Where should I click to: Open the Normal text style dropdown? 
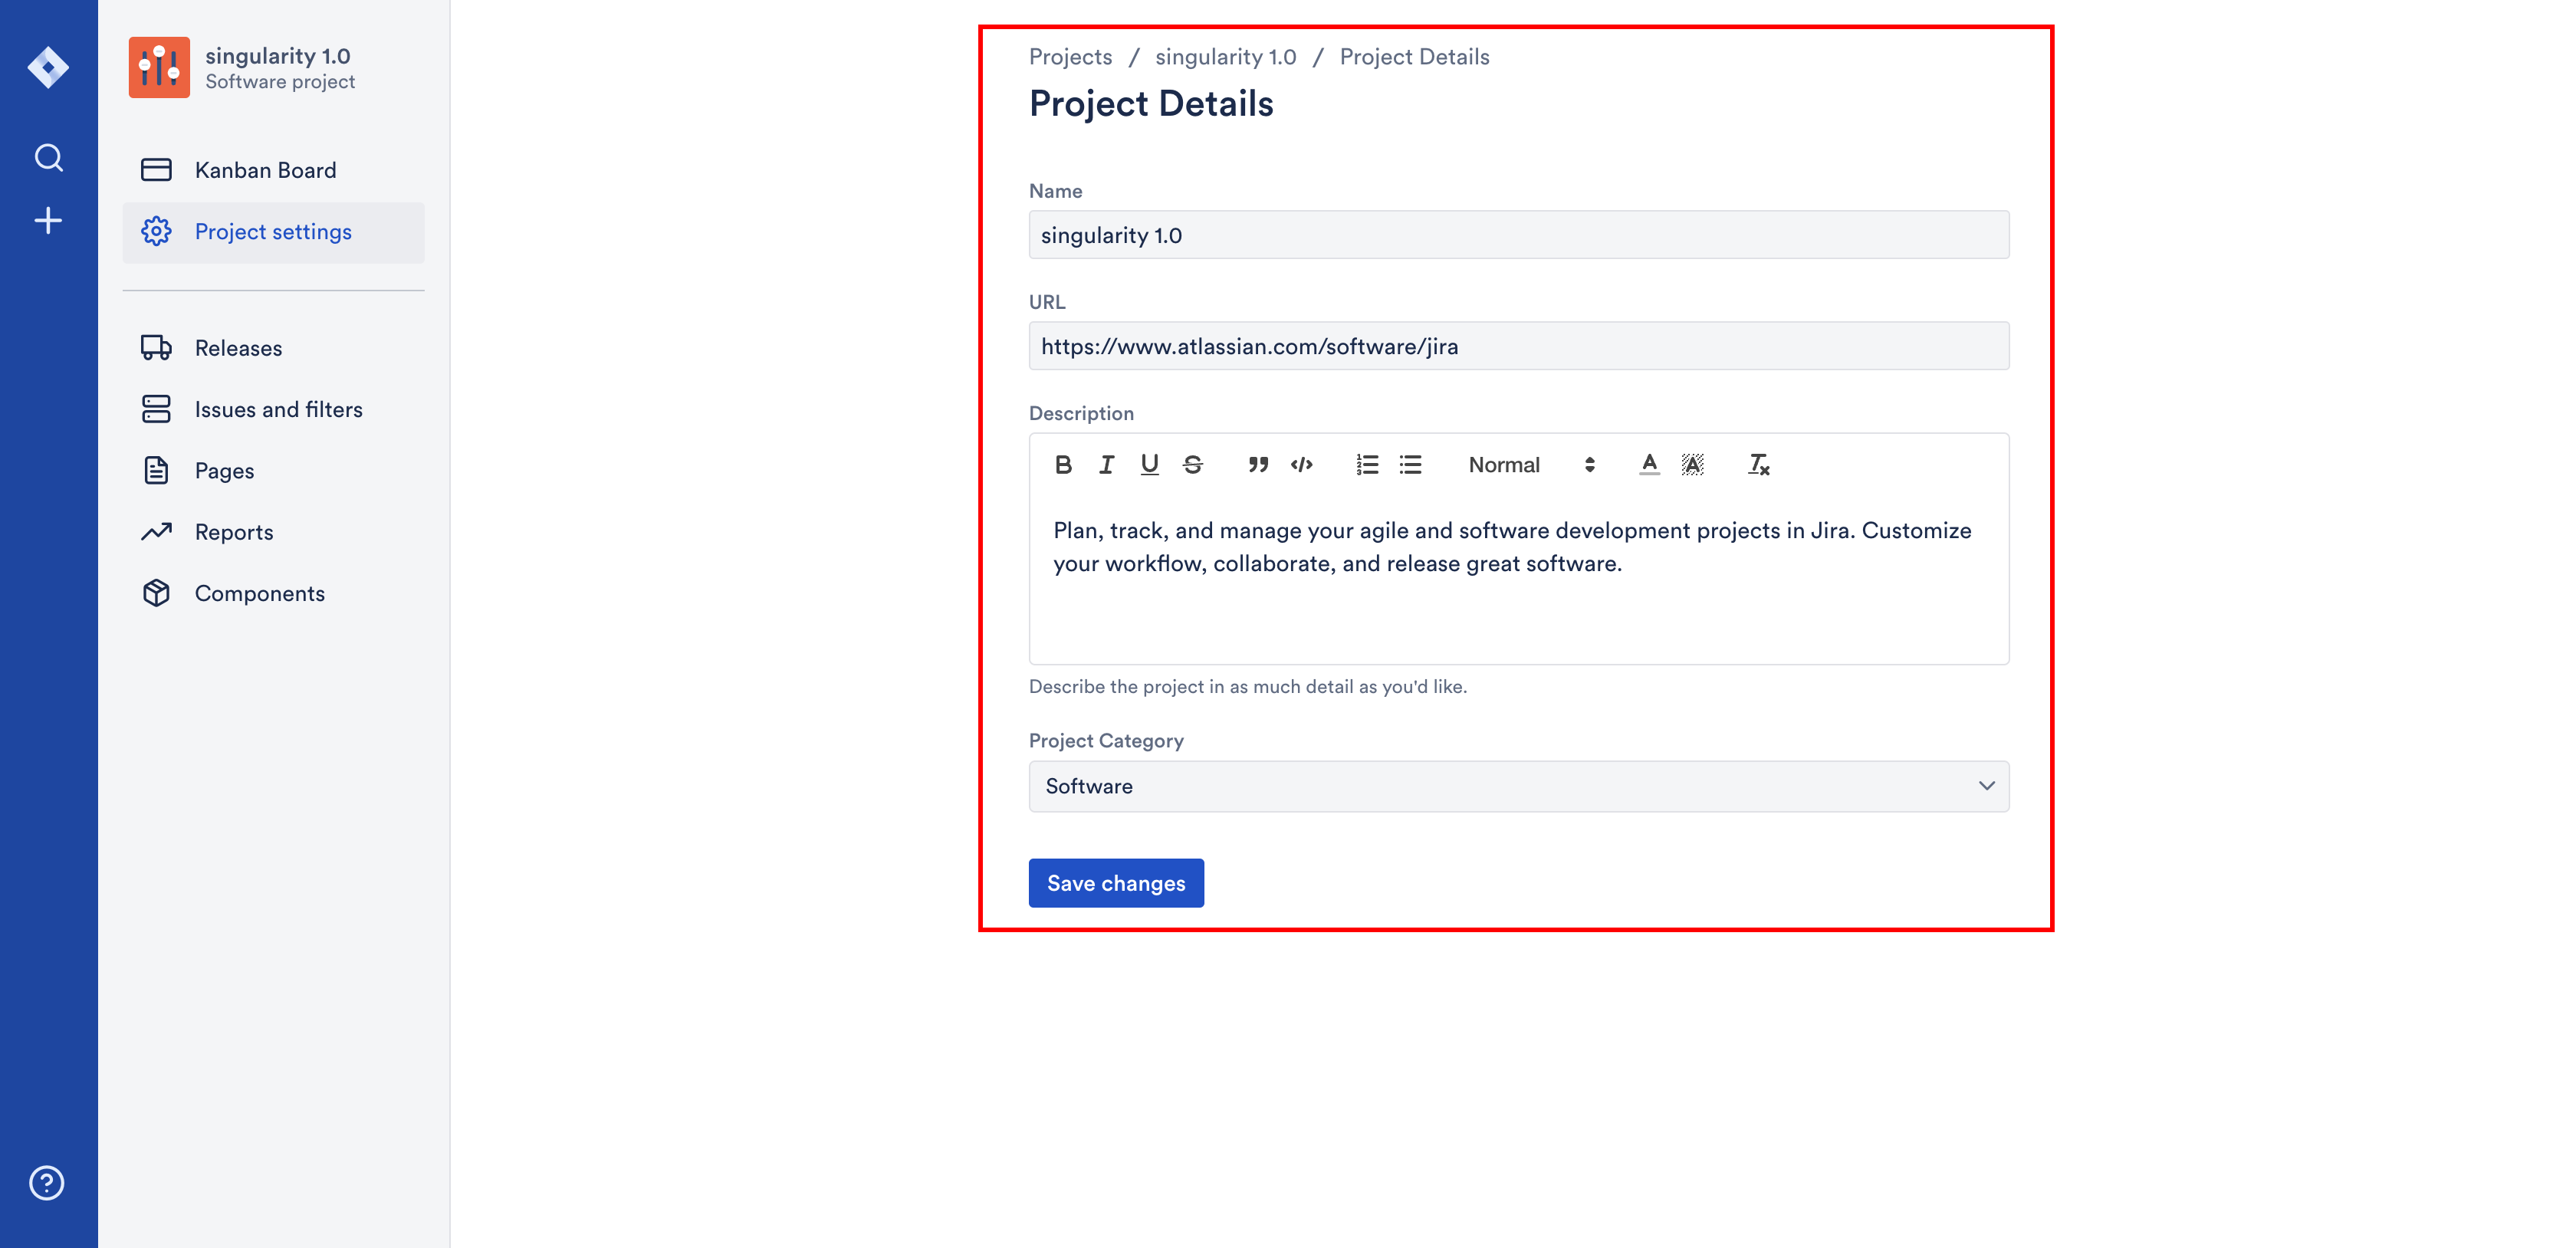click(x=1530, y=465)
